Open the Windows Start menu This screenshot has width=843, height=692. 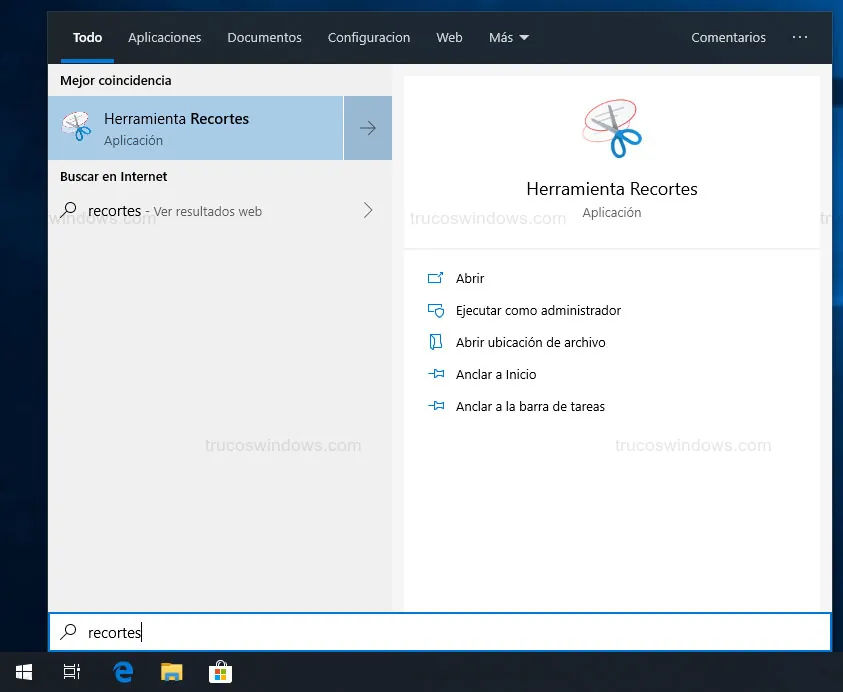tap(23, 673)
